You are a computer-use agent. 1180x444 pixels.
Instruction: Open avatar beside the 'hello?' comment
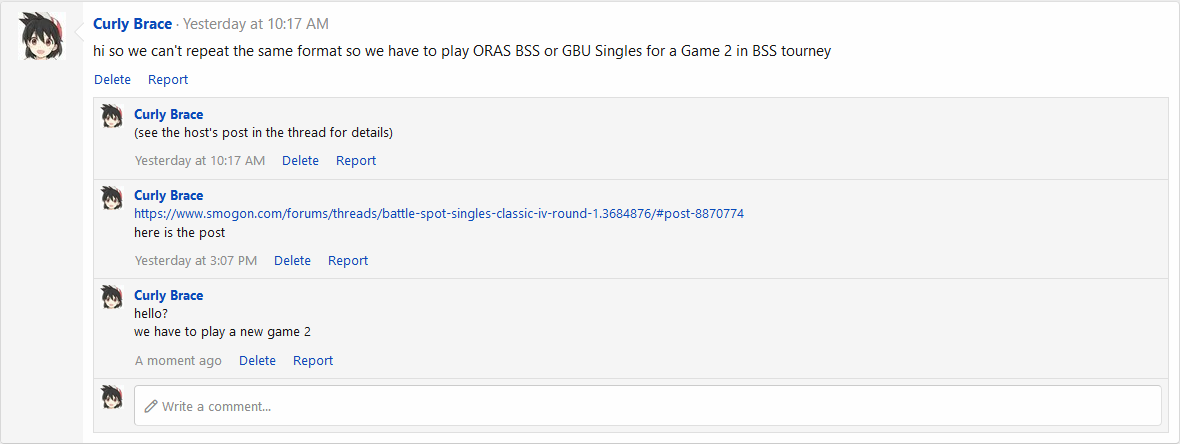(x=112, y=297)
